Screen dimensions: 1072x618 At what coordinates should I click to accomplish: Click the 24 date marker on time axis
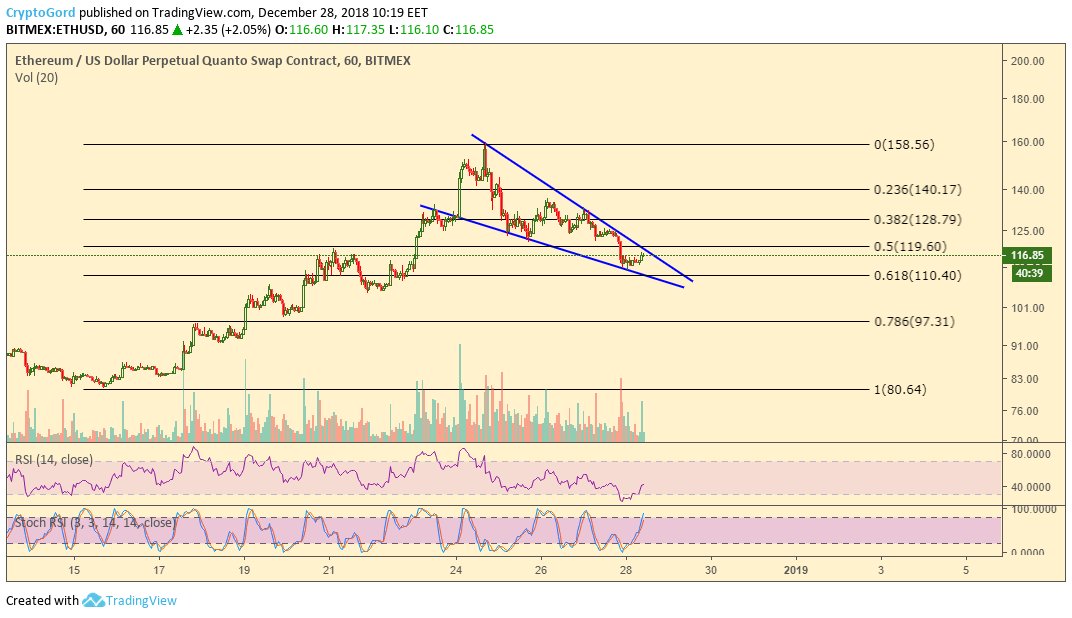pos(457,569)
